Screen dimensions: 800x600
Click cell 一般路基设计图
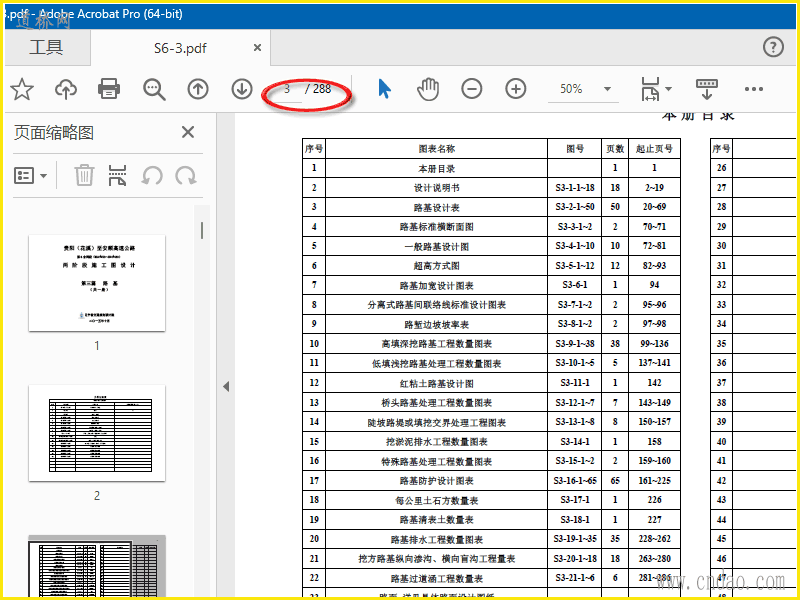[437, 246]
